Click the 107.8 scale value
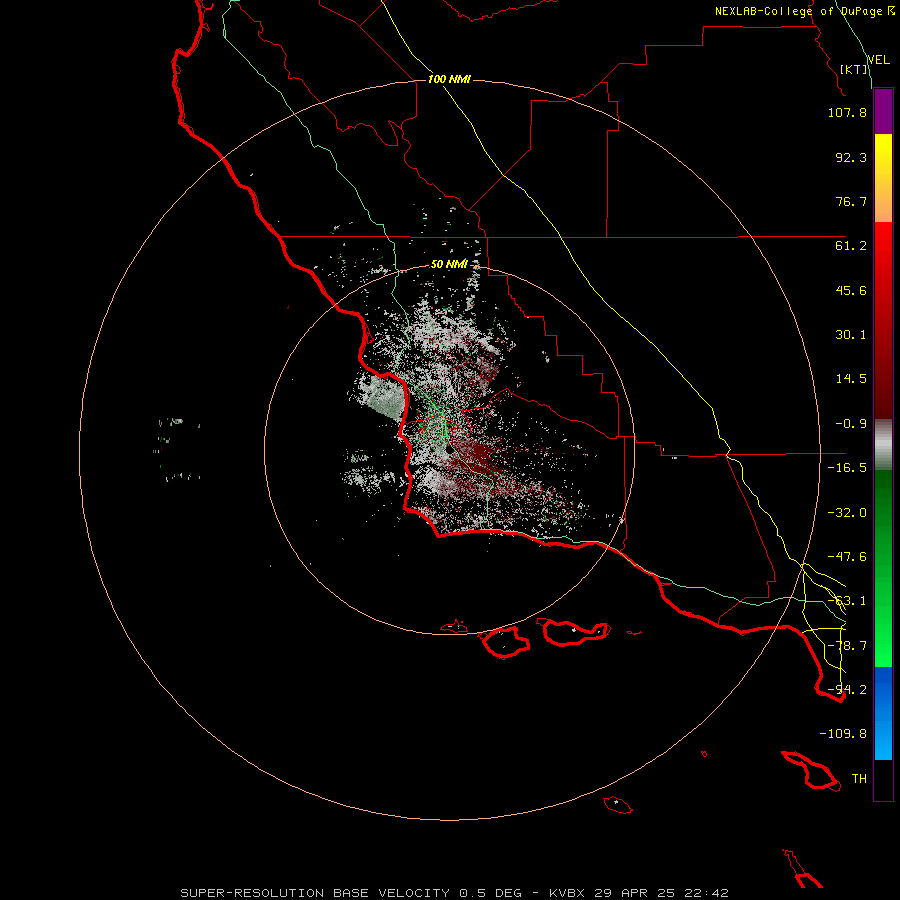Image resolution: width=900 pixels, height=900 pixels. pyautogui.click(x=847, y=112)
